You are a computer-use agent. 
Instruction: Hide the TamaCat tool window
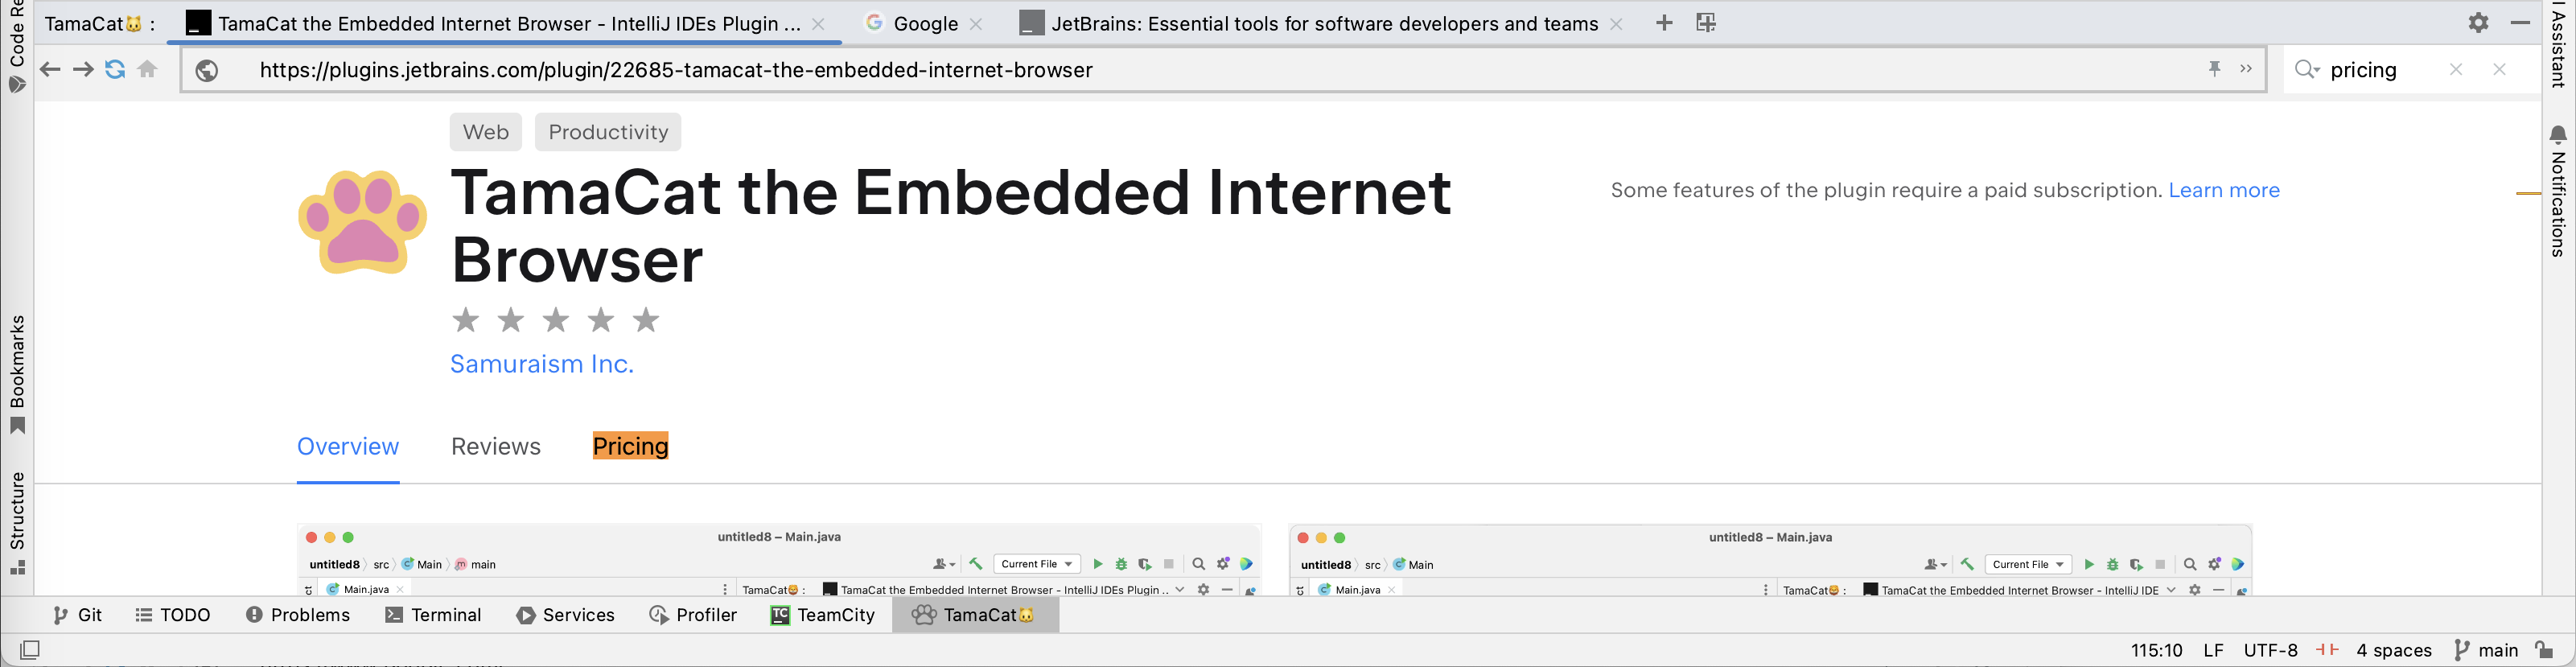click(2520, 23)
